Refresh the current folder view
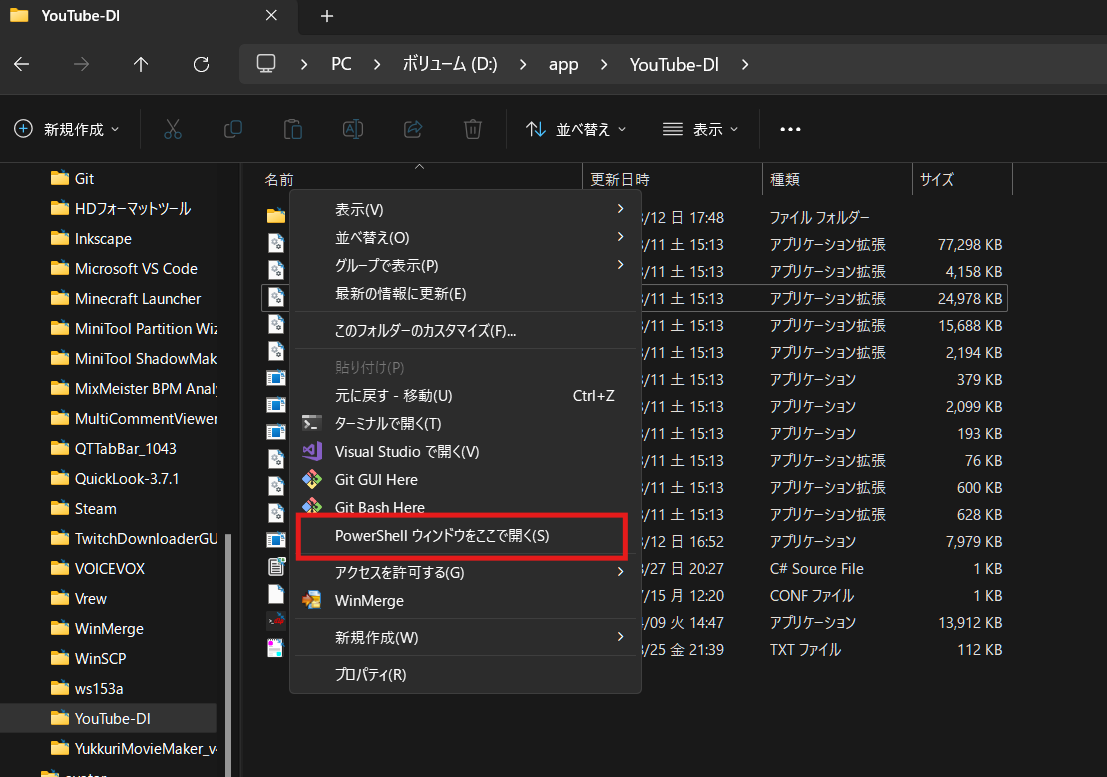The height and width of the screenshot is (777, 1107). [201, 64]
